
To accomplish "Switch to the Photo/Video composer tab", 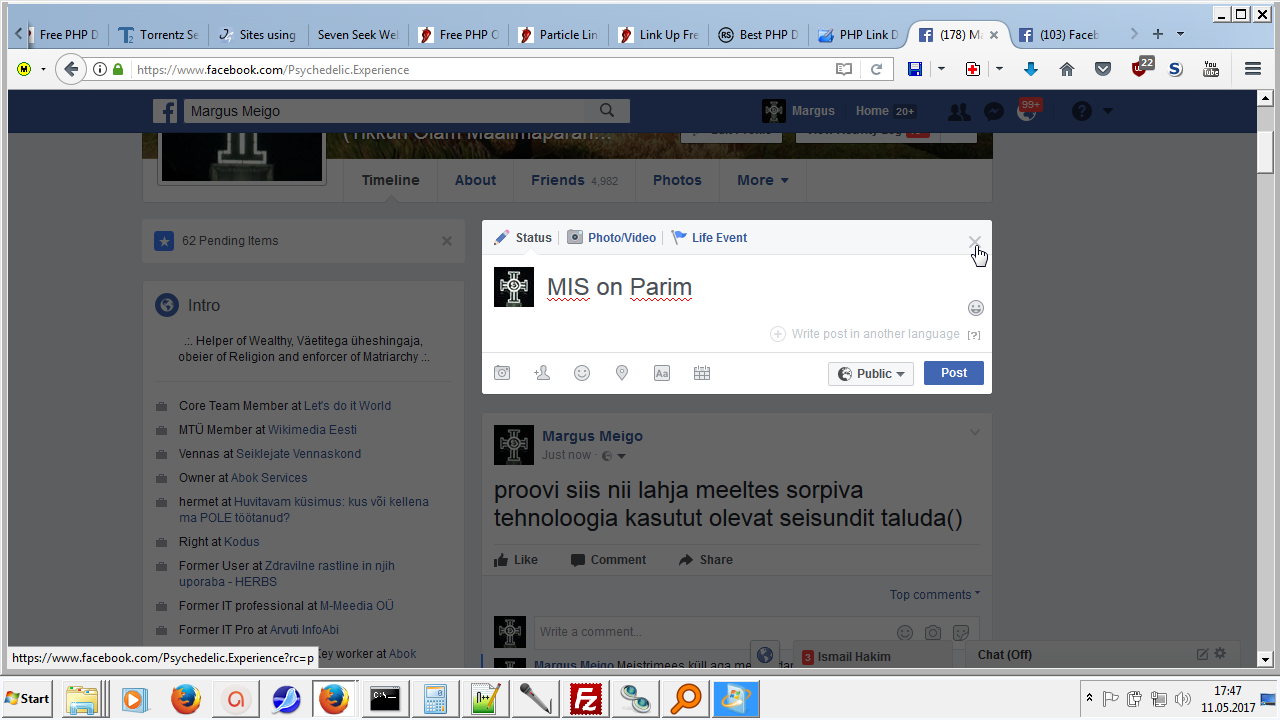I will (612, 238).
